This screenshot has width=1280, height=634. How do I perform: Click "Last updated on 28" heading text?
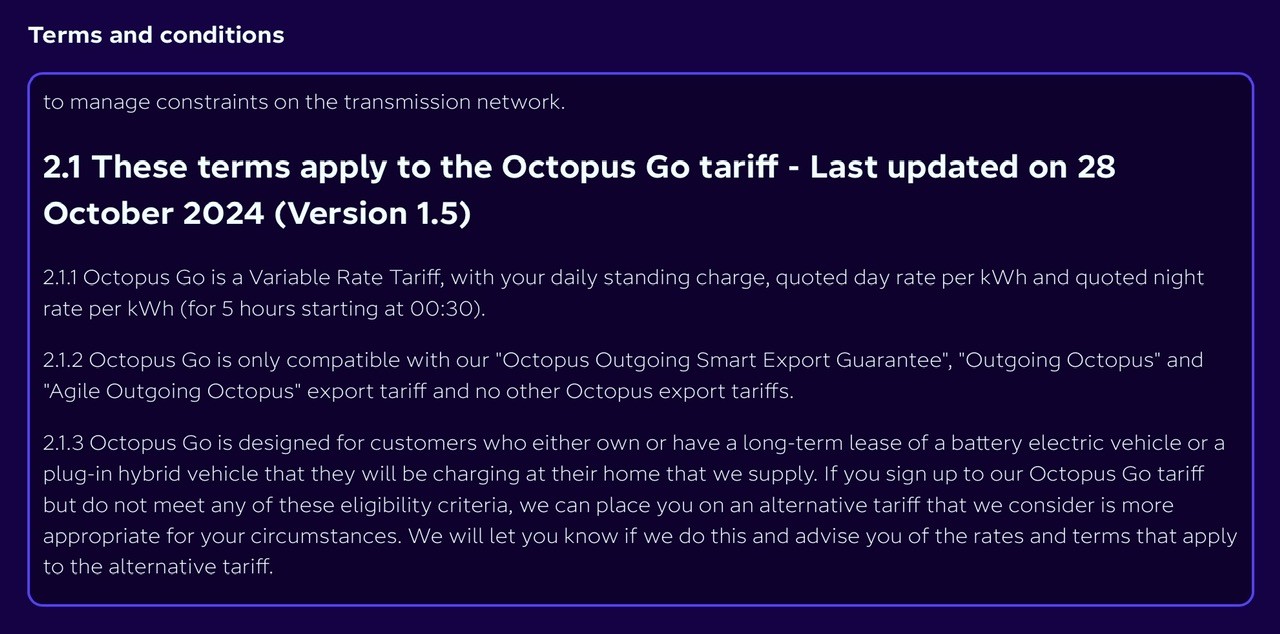[962, 166]
